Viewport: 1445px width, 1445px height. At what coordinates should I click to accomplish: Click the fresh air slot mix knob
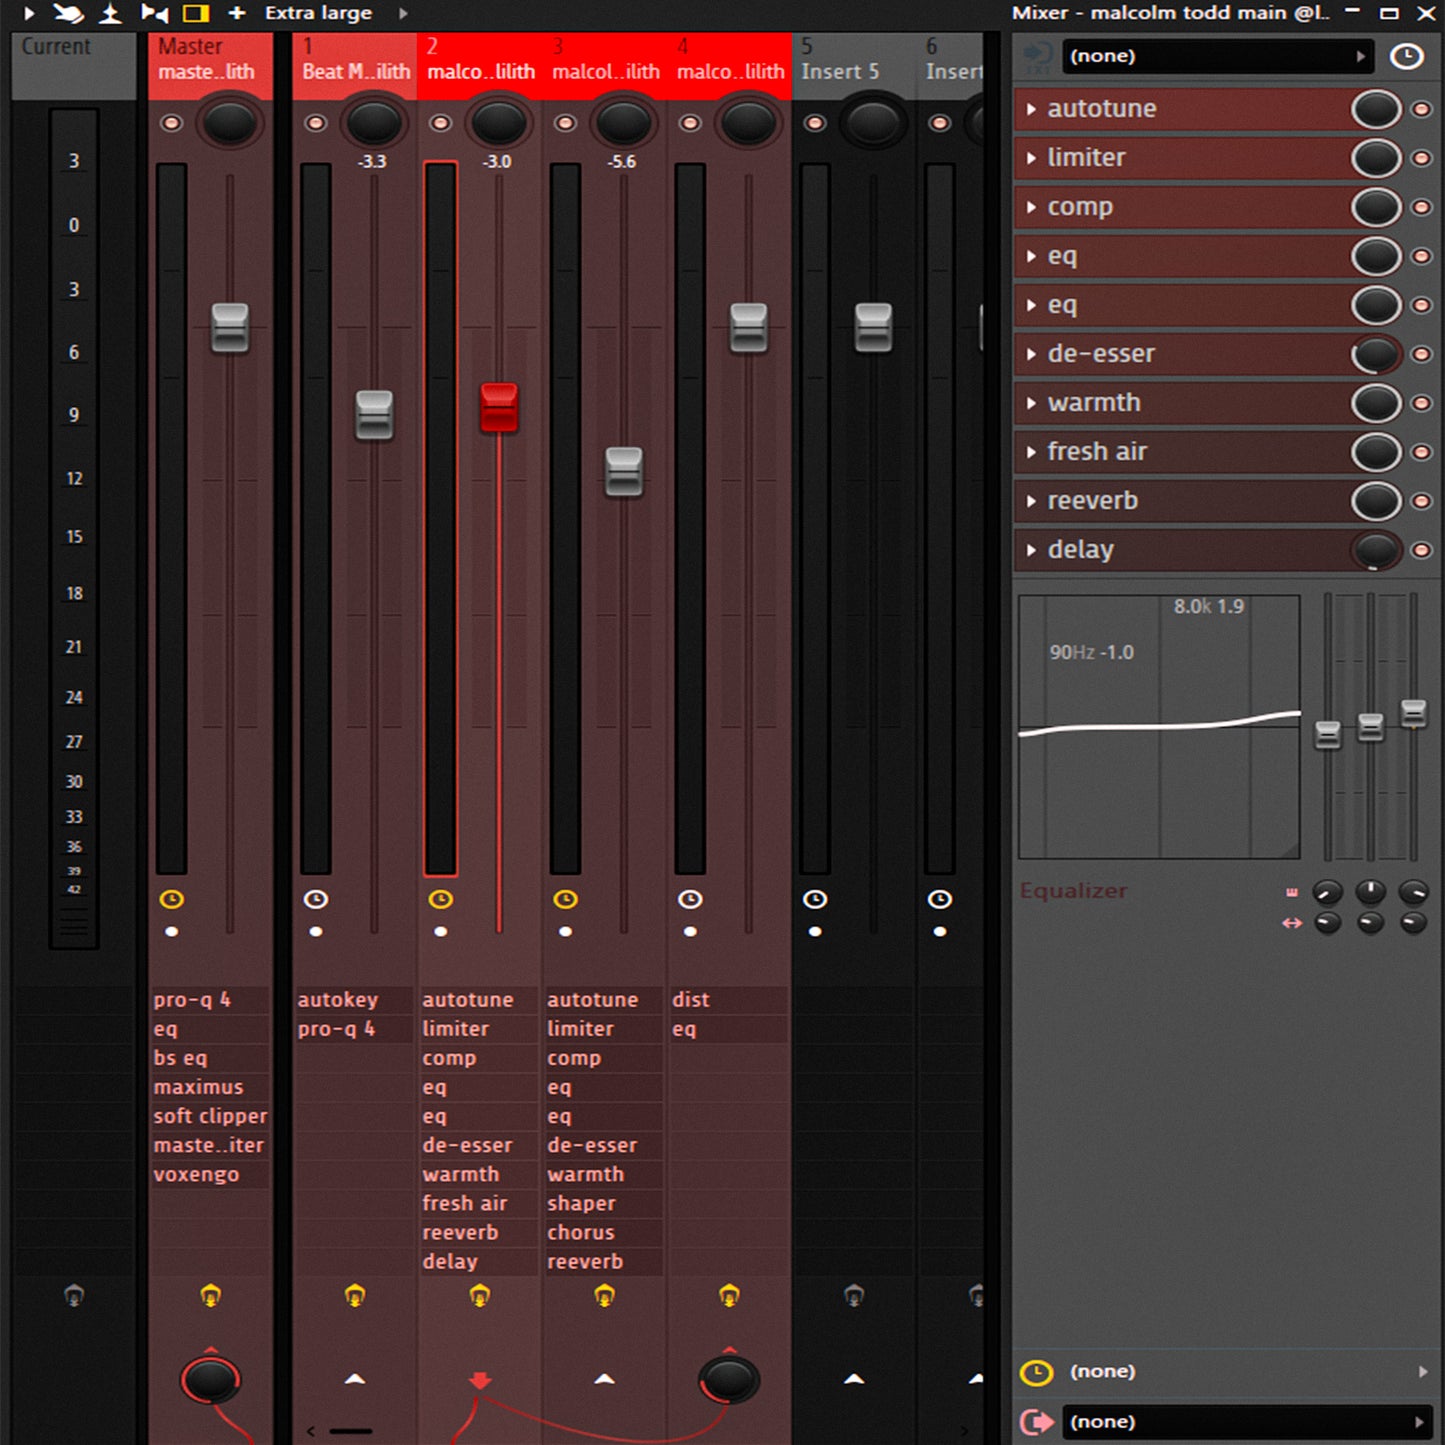point(1376,452)
